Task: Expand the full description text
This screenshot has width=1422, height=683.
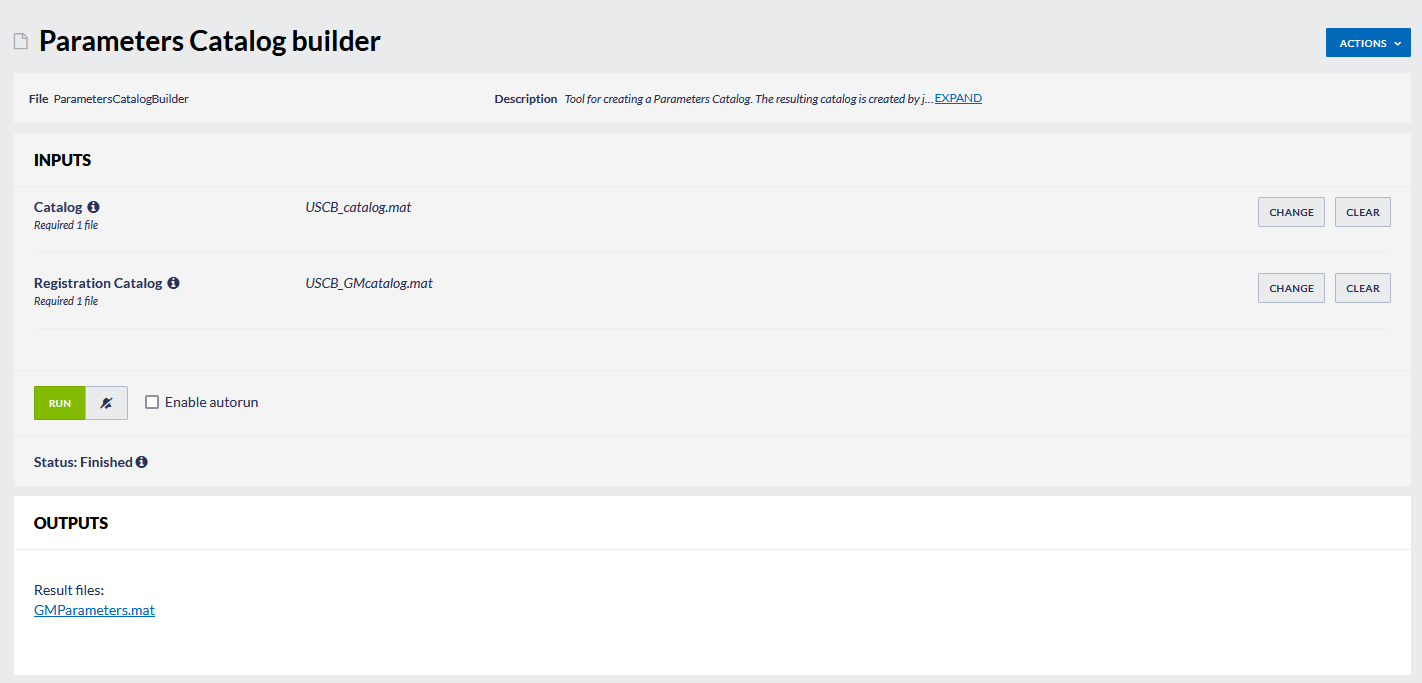Action: [x=958, y=98]
